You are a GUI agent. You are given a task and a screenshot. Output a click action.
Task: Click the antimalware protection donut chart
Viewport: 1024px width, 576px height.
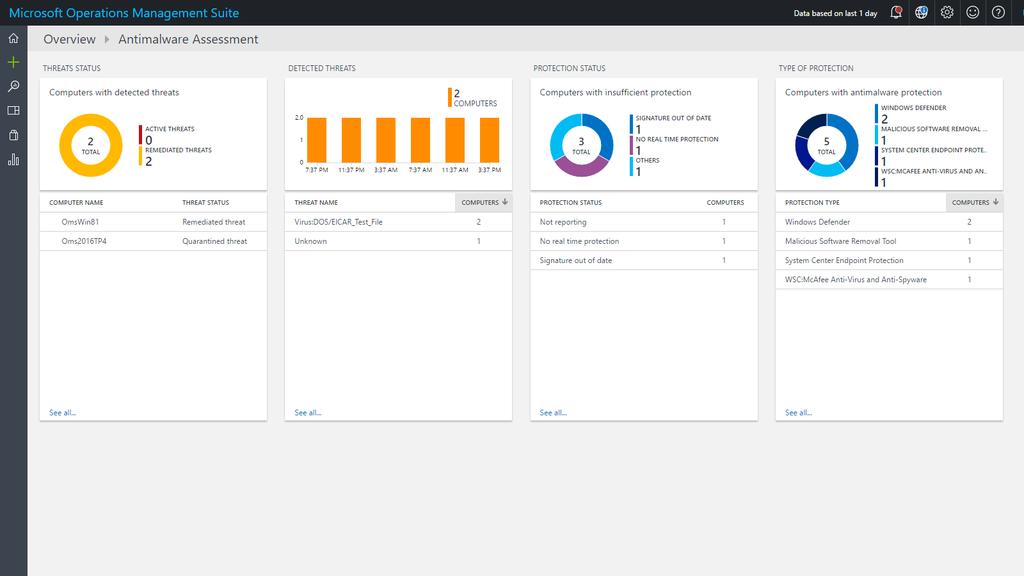(x=827, y=145)
